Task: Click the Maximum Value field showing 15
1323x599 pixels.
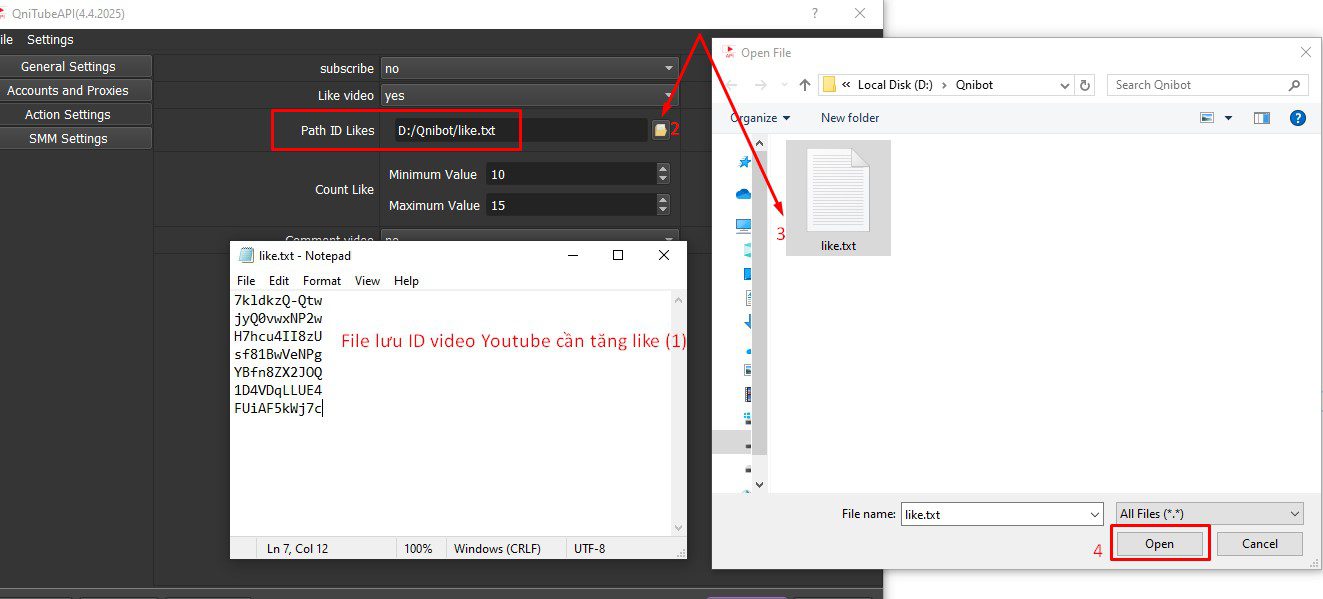Action: click(x=571, y=205)
